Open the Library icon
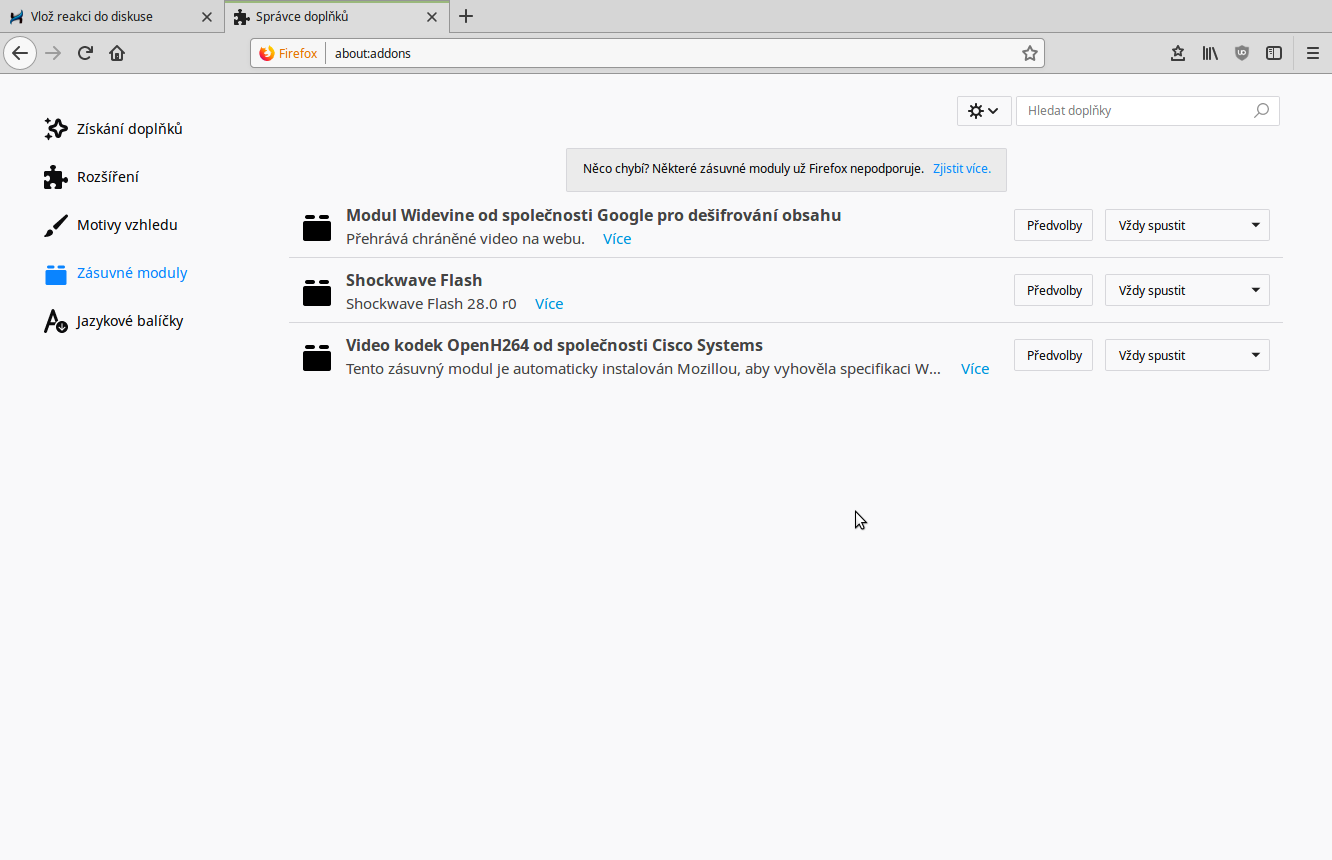Screen dimensions: 1332x860 (1210, 53)
